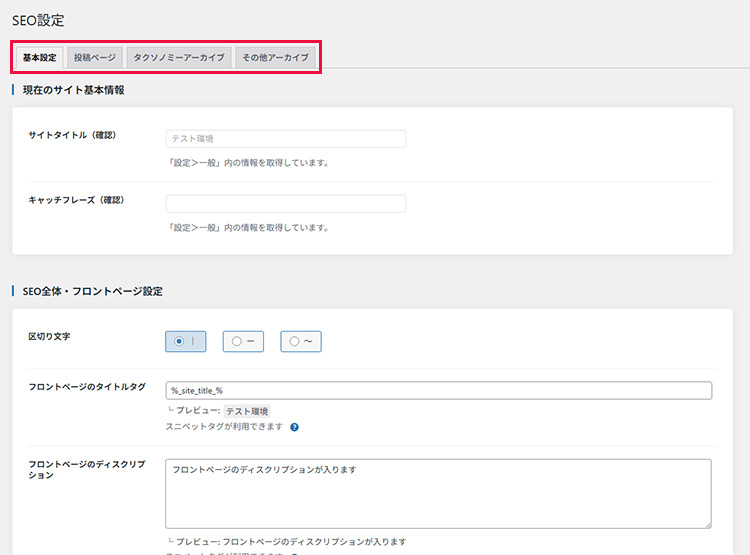Open the その他アーカイブ tab
The height and width of the screenshot is (555, 750).
click(x=275, y=58)
